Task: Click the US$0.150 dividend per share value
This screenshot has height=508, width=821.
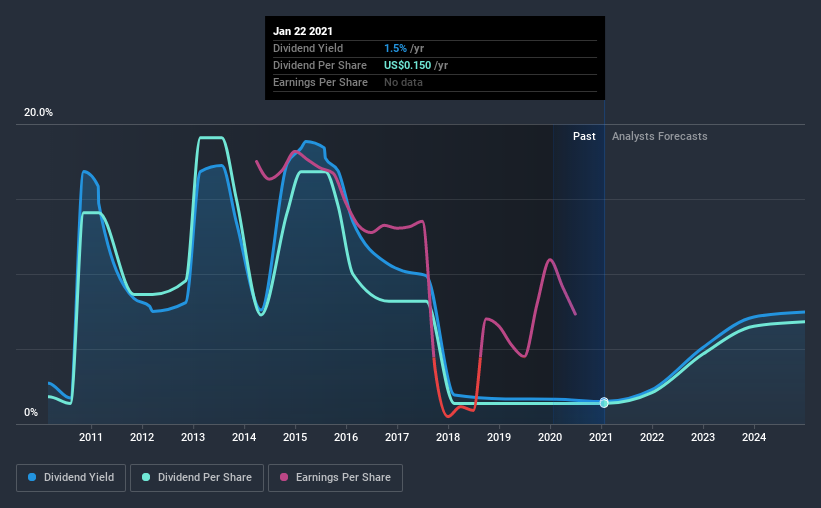Action: 407,65
